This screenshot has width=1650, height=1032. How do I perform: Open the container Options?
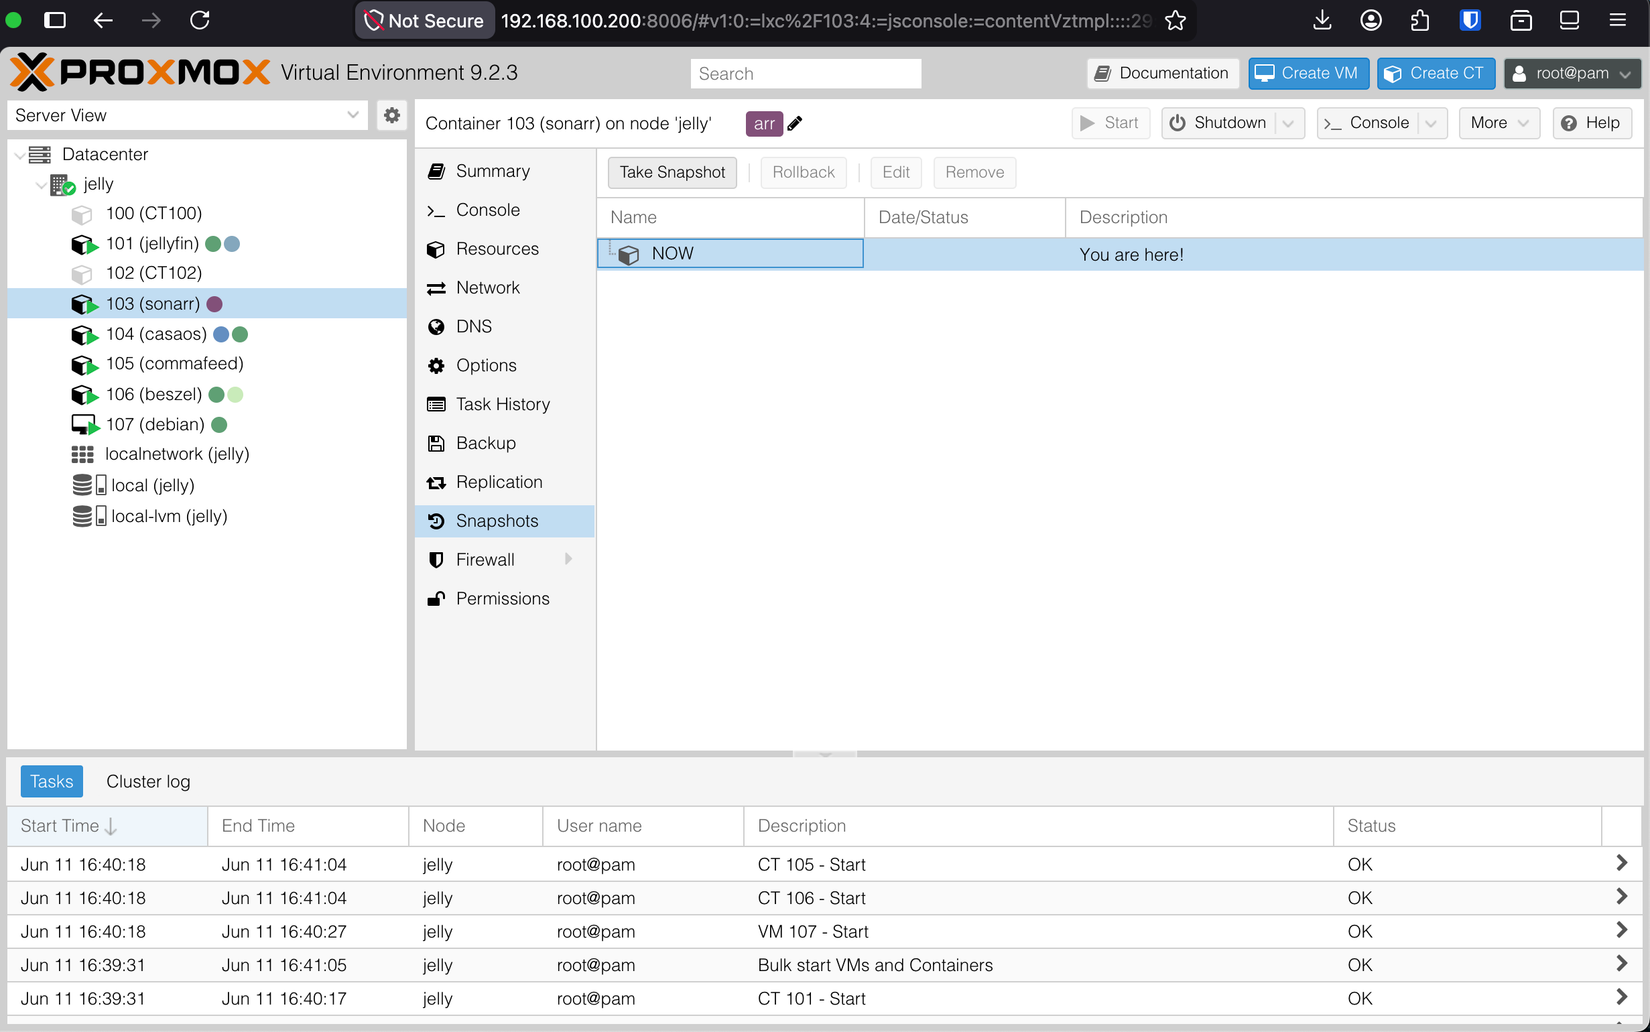click(505, 366)
